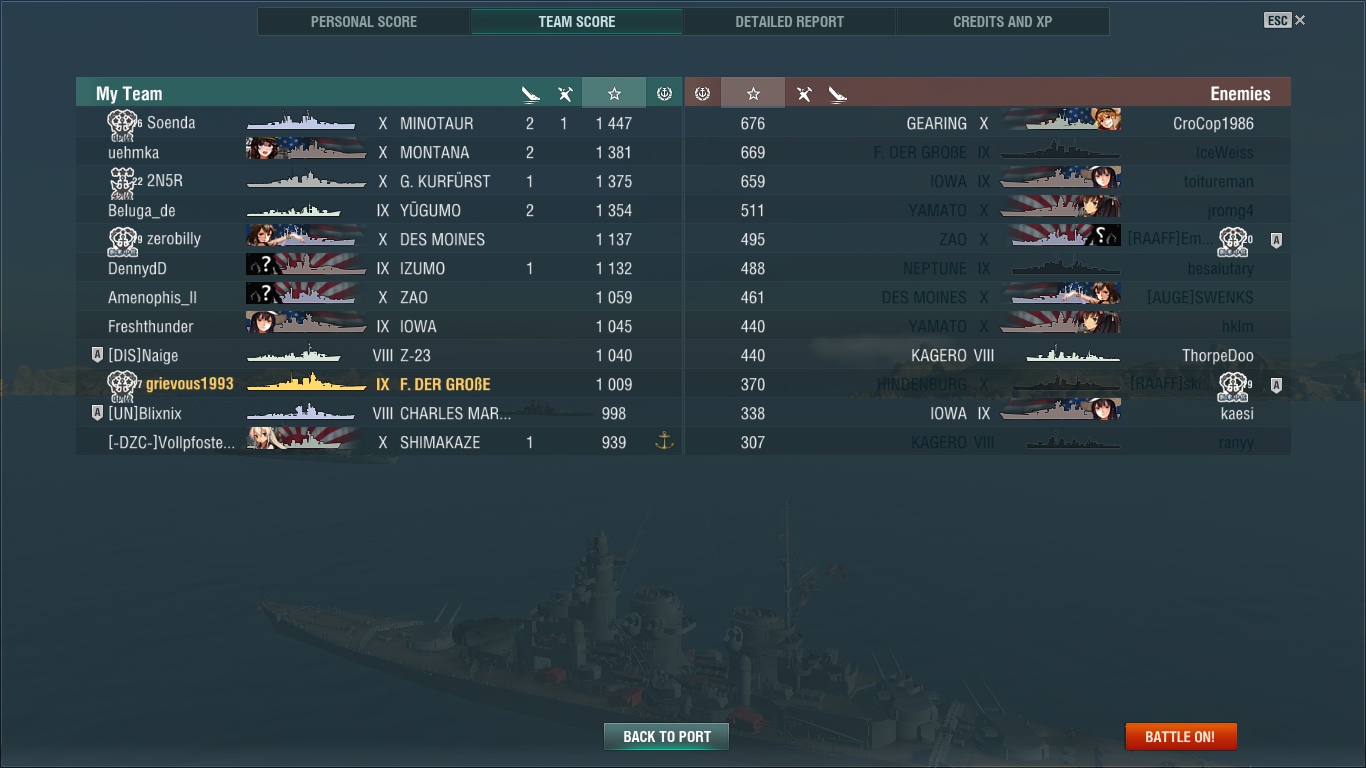This screenshot has width=1366, height=768.
Task: Sort Enemies by ships destroyed icon
Action: [838, 94]
